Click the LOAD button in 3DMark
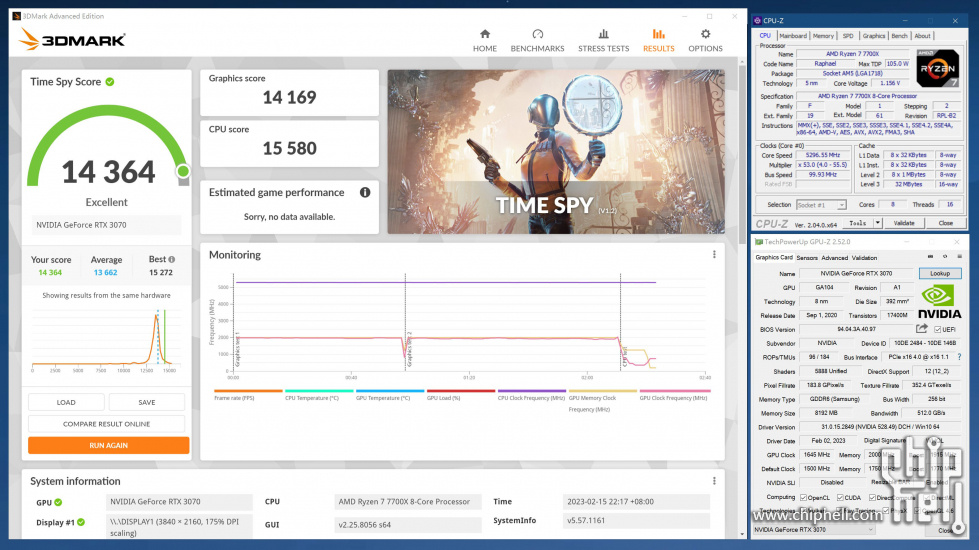The image size is (979, 550). [x=66, y=403]
